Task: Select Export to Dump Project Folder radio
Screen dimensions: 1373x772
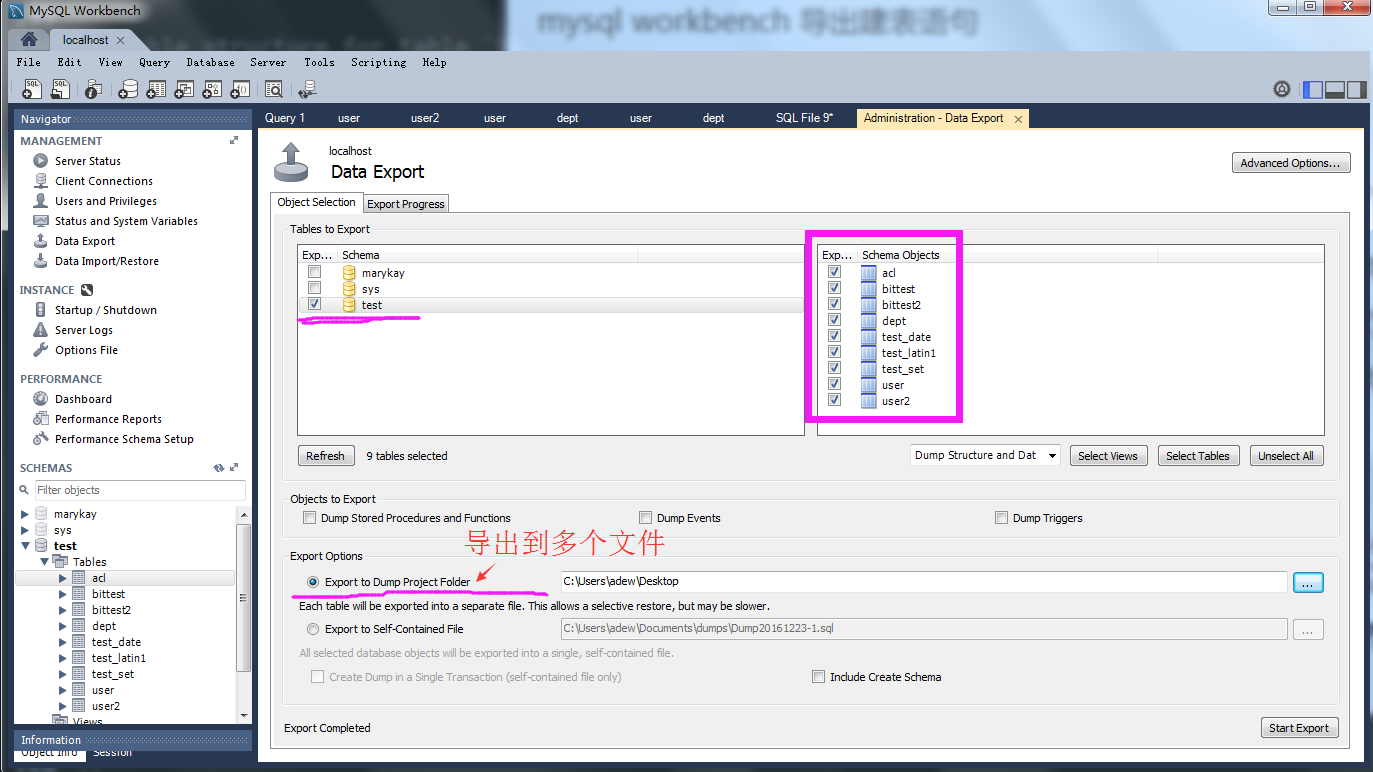Action: [x=314, y=582]
